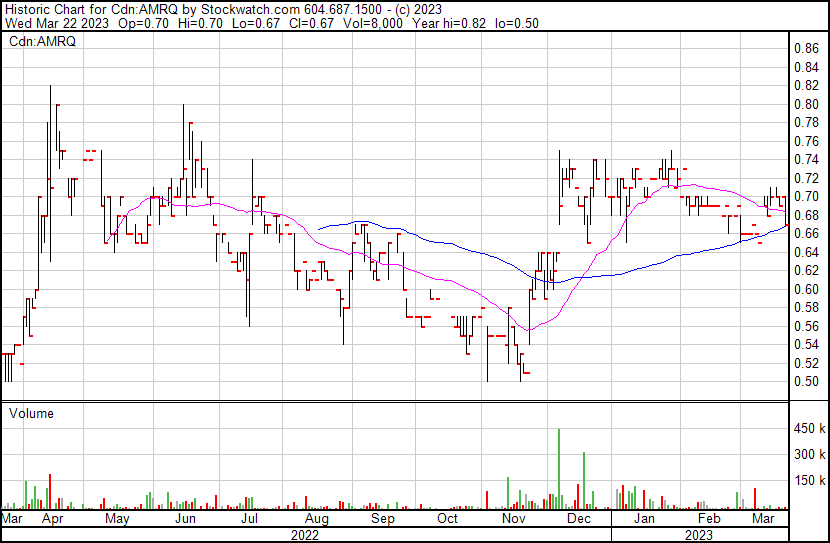830x543 pixels.
Task: Click the 0.70 price axis label
Action: 806,196
